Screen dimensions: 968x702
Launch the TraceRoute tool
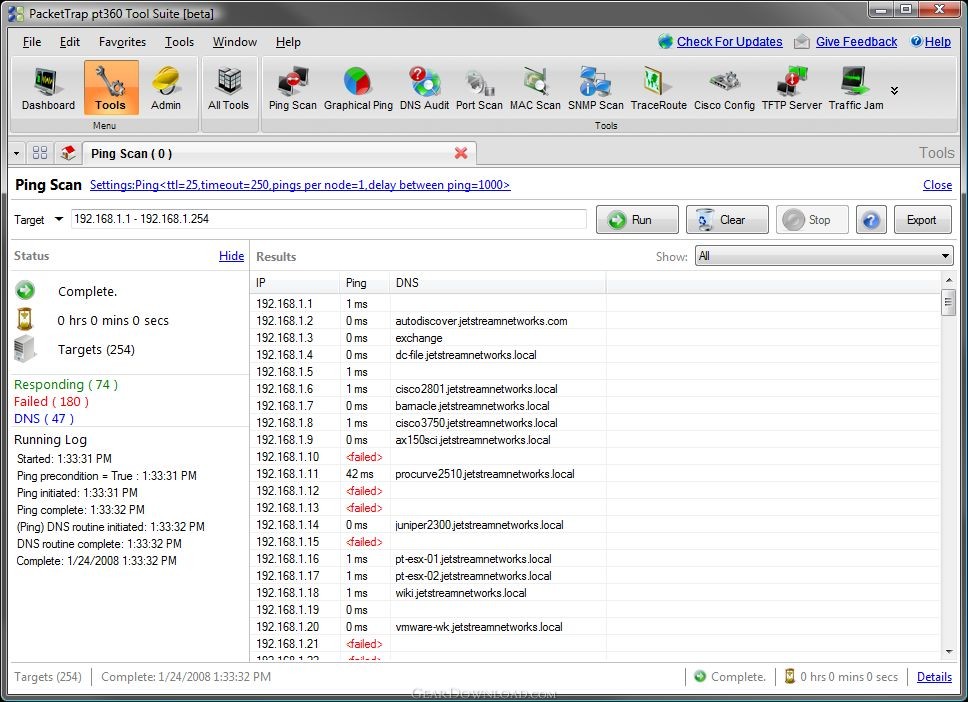coord(659,89)
